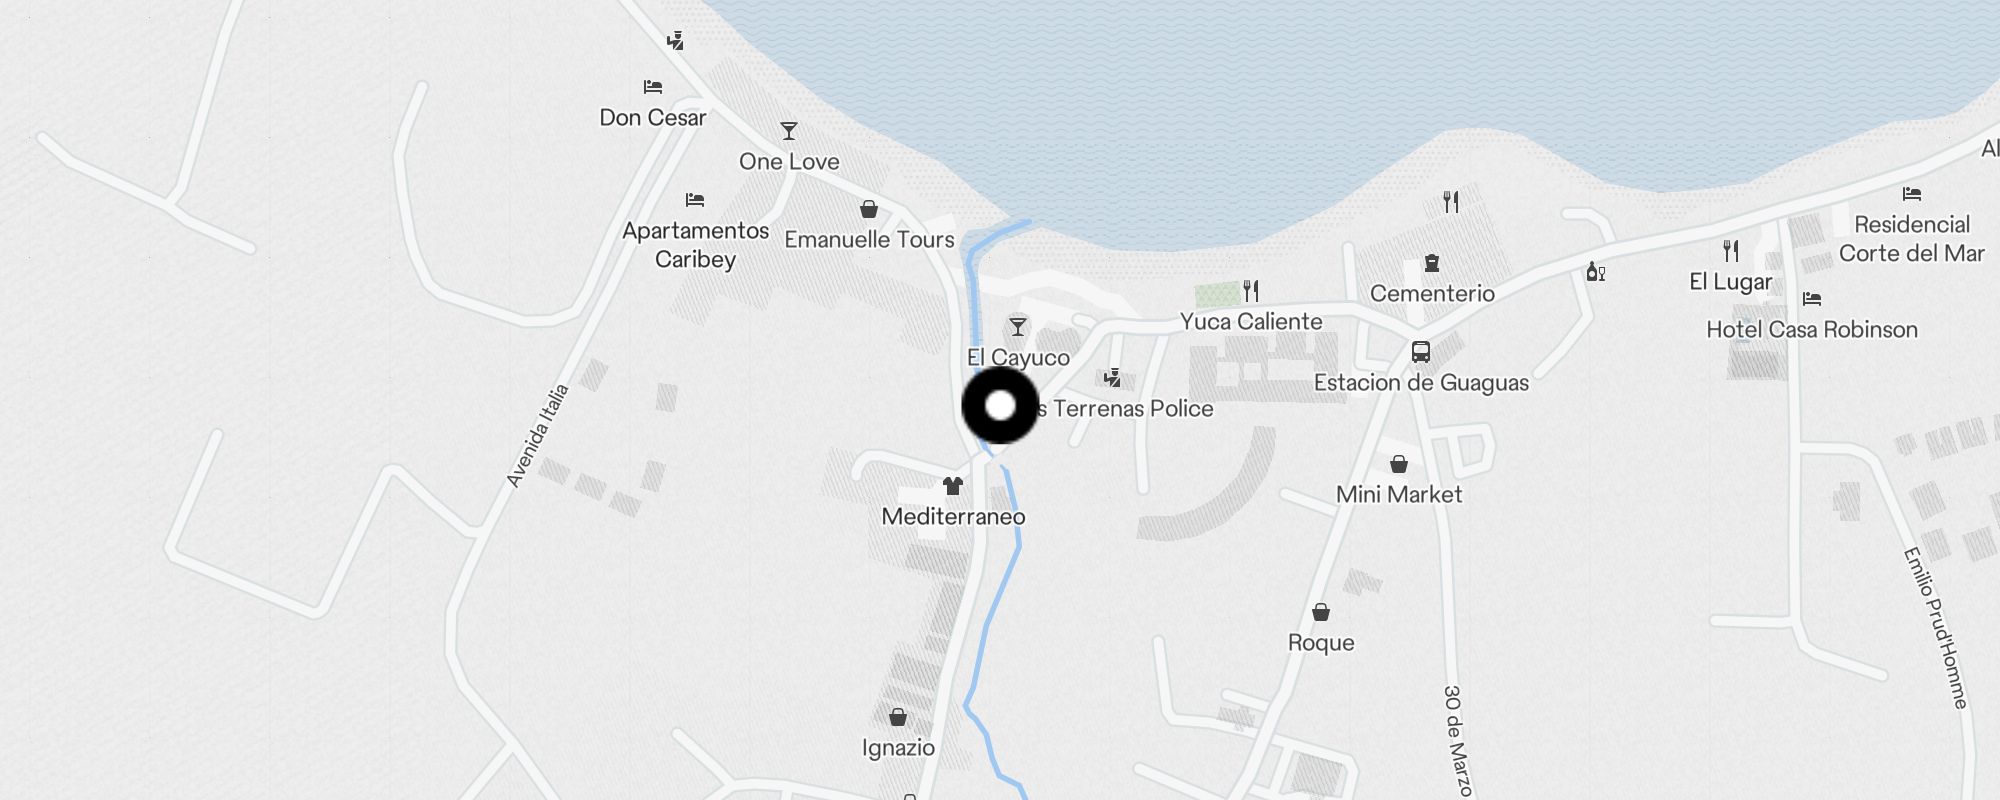Click the Emanuelle Tours shopping basket icon
Viewport: 2000px width, 800px height.
click(x=869, y=209)
